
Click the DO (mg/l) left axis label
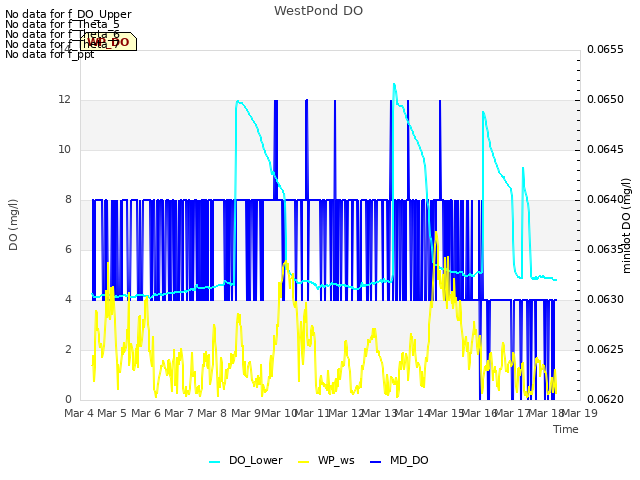pos(13,225)
